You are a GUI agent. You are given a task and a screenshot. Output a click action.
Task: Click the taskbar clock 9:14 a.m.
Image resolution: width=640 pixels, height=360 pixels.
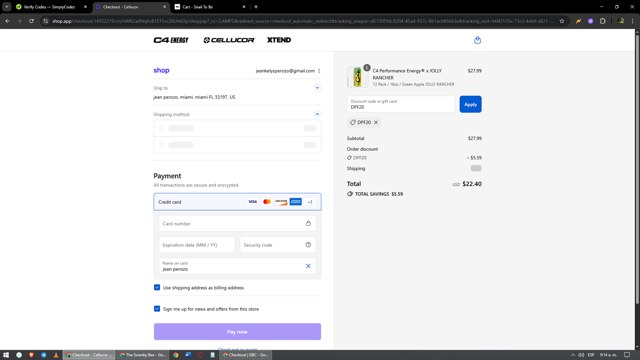point(608,355)
